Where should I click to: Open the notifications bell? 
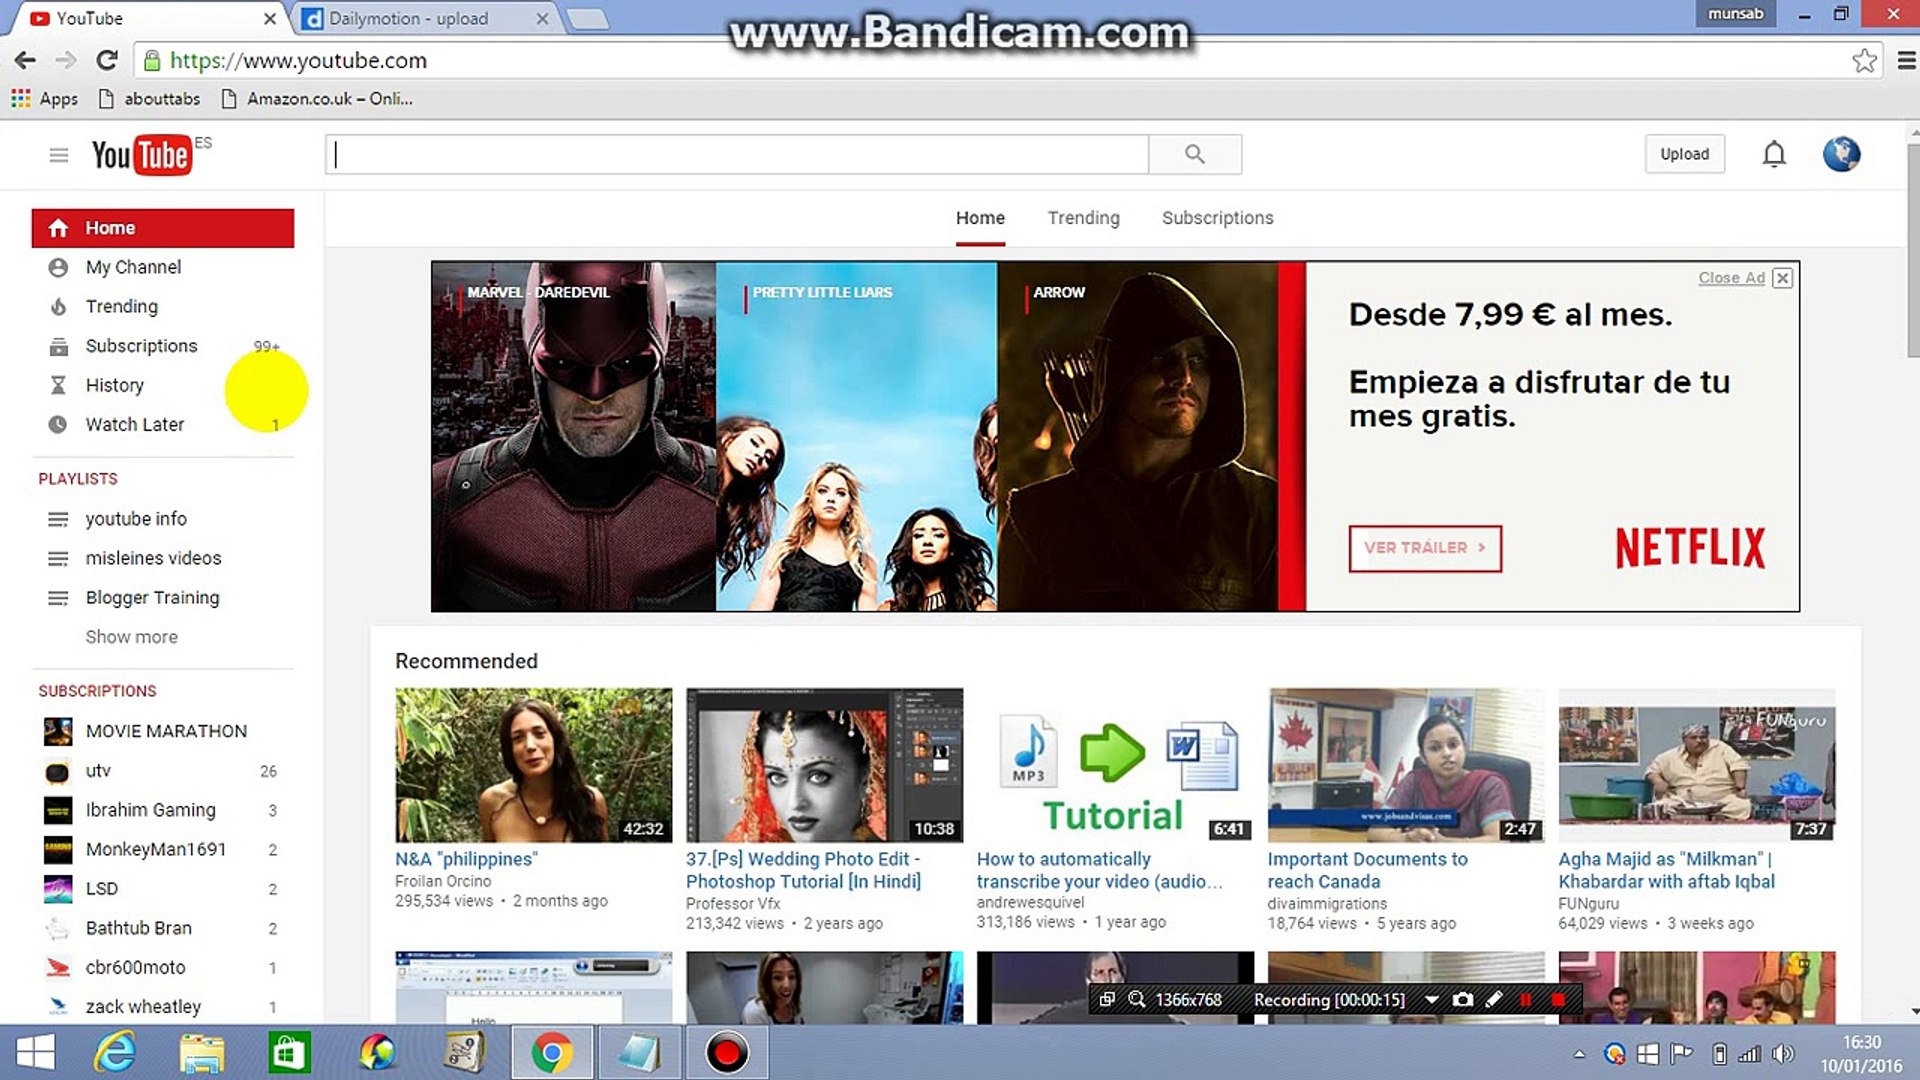[x=1773, y=154]
